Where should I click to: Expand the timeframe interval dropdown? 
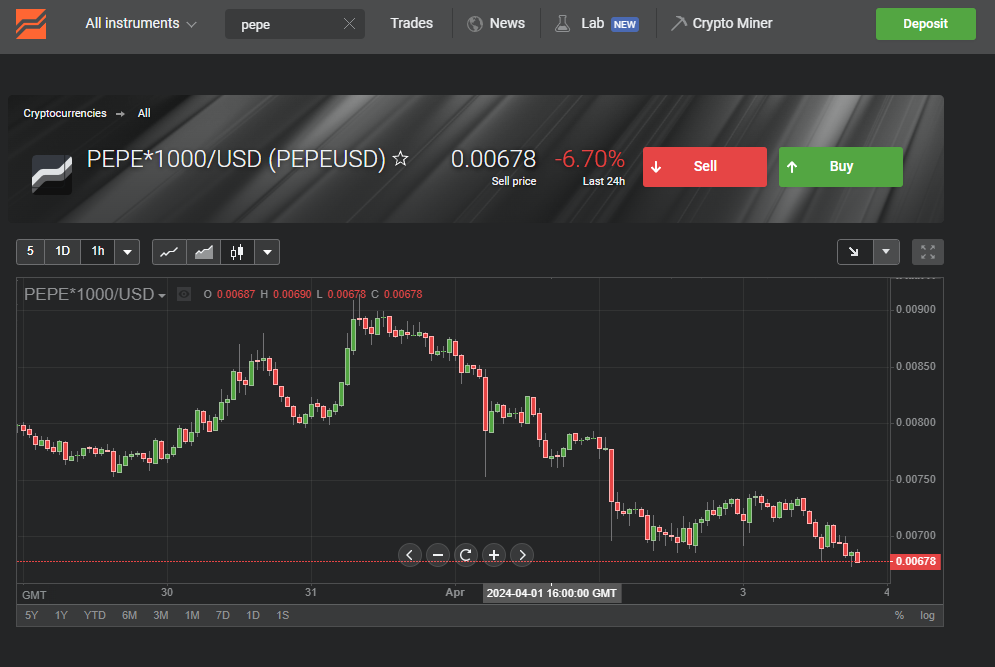[x=128, y=252]
